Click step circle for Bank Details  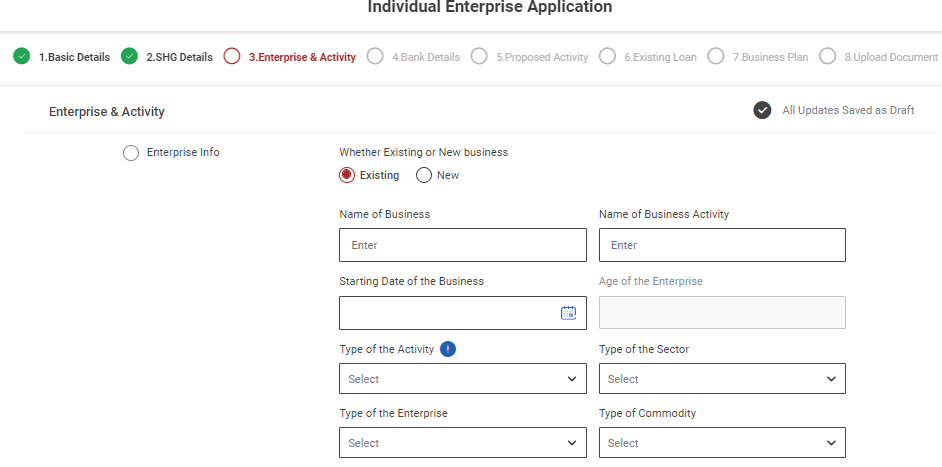click(375, 57)
